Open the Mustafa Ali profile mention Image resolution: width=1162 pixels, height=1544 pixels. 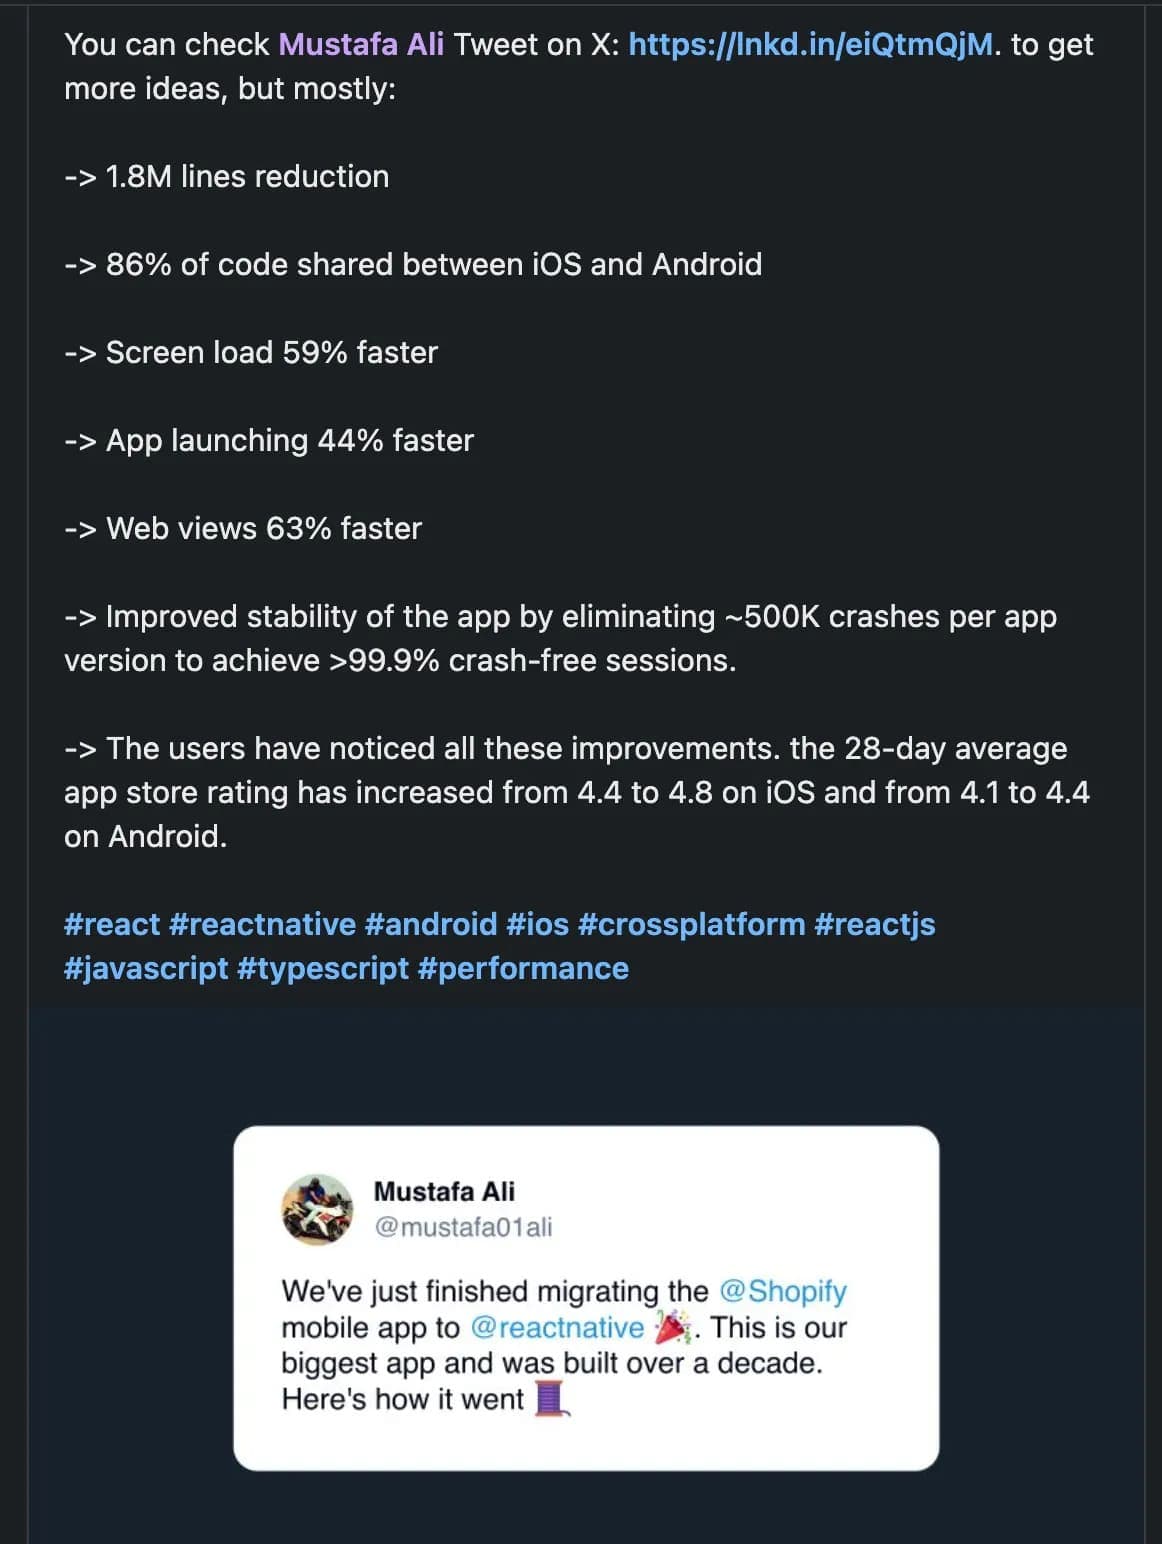[x=361, y=45]
